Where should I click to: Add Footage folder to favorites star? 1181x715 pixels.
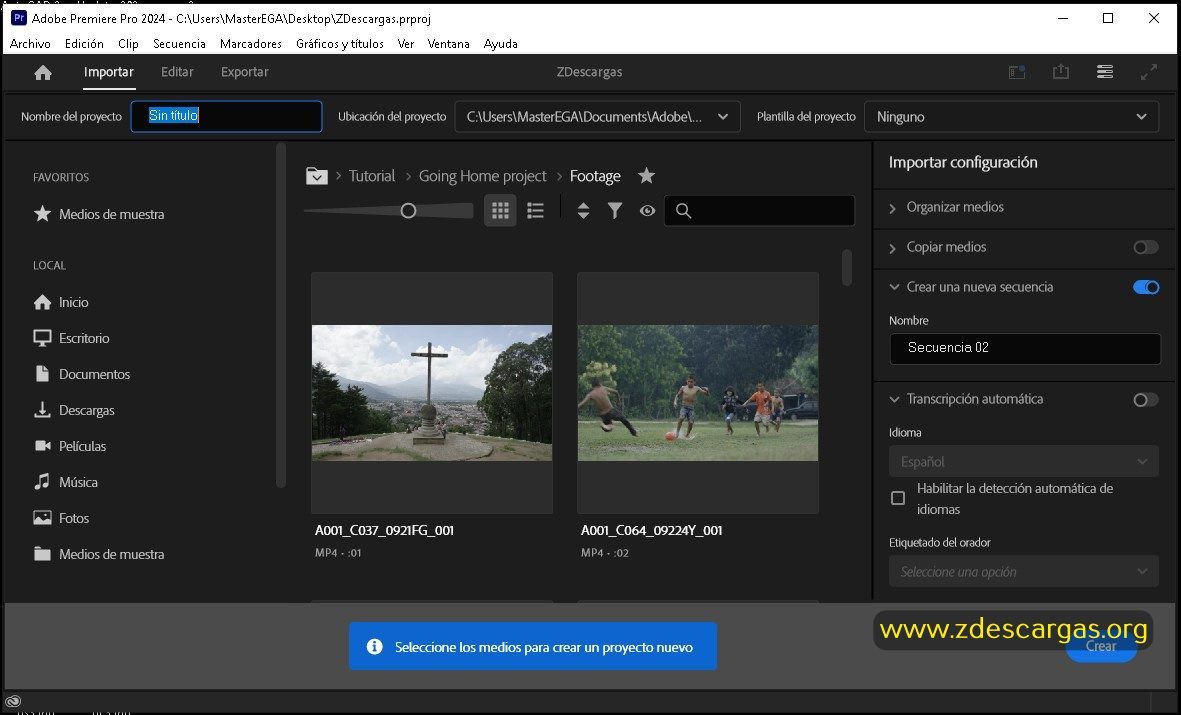(x=646, y=176)
